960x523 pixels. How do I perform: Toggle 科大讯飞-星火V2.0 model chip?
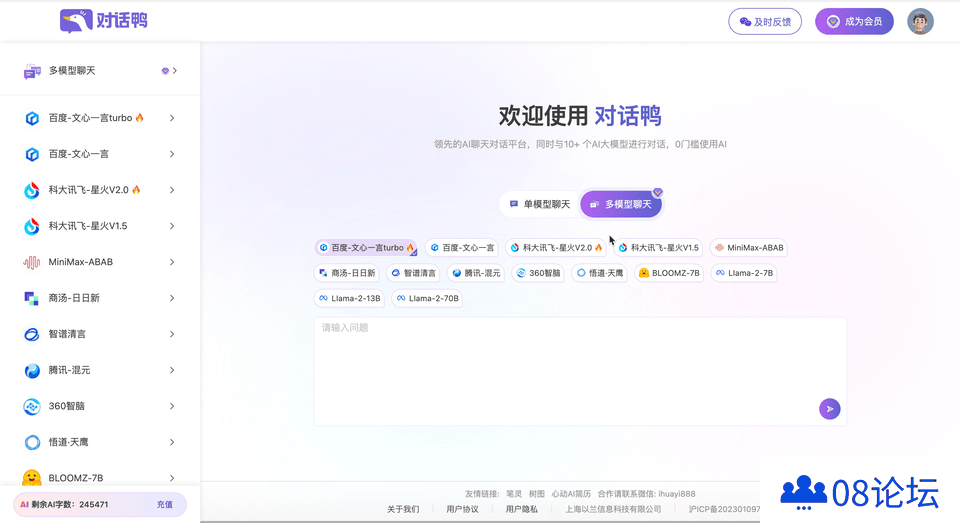556,247
